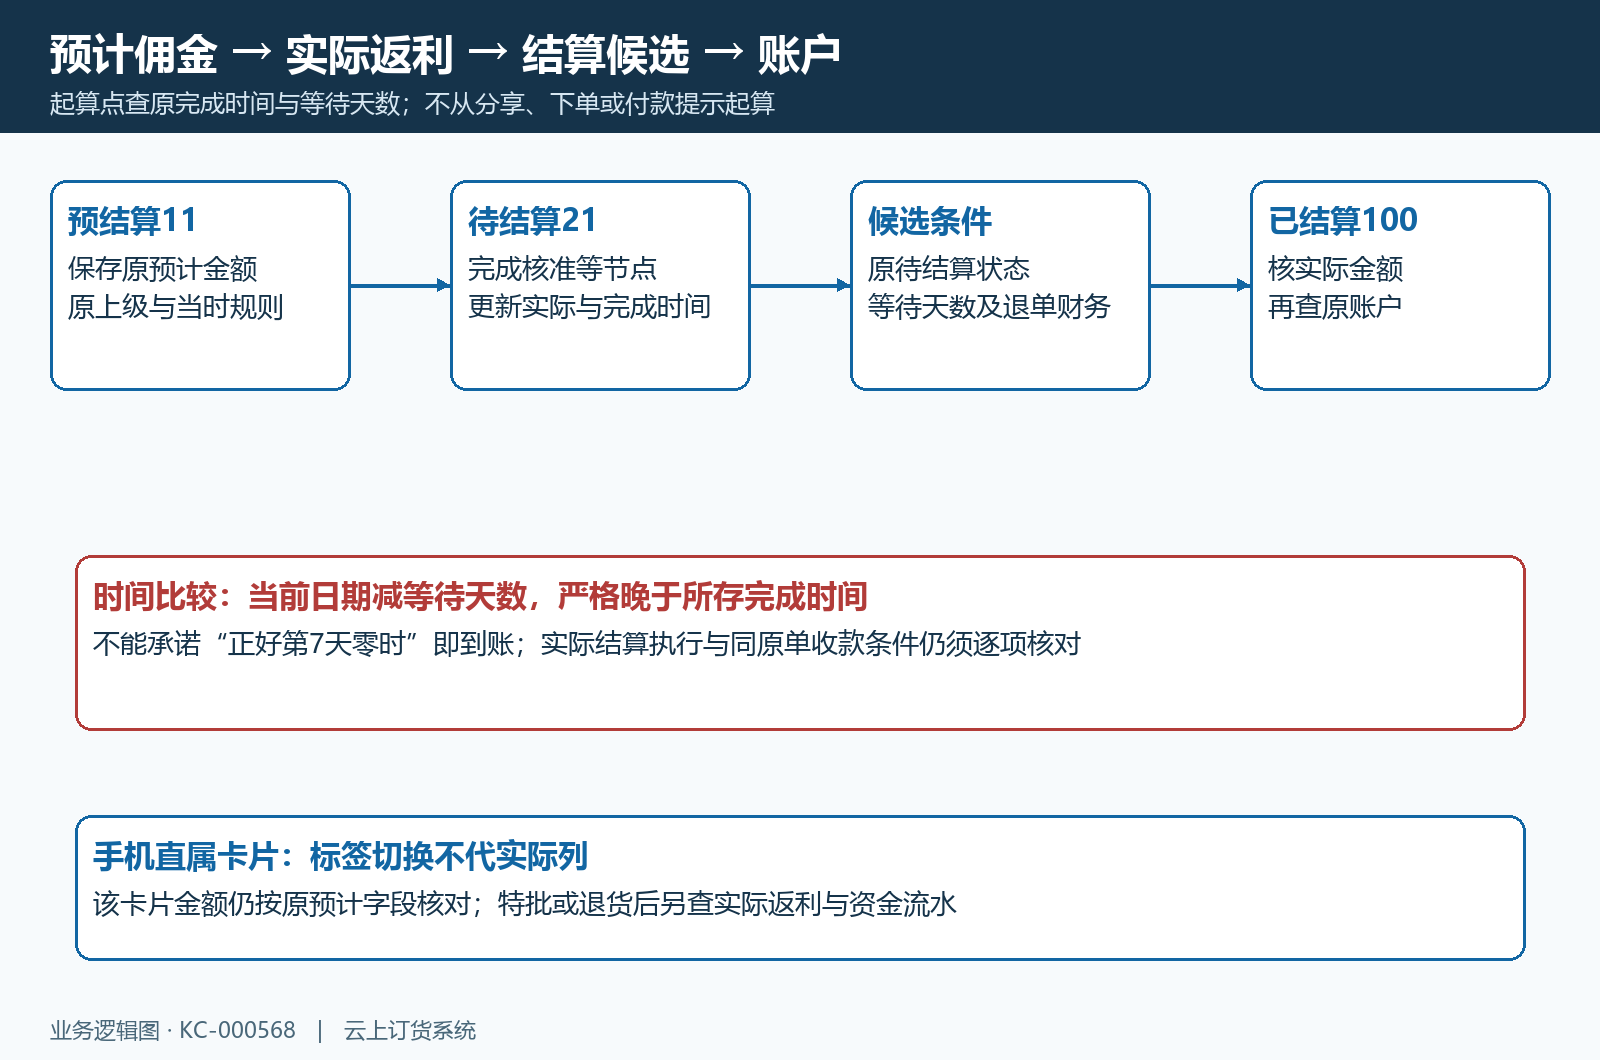Select the 待结算21 card heading
Viewport: 1600px width, 1060px height.
[x=532, y=220]
